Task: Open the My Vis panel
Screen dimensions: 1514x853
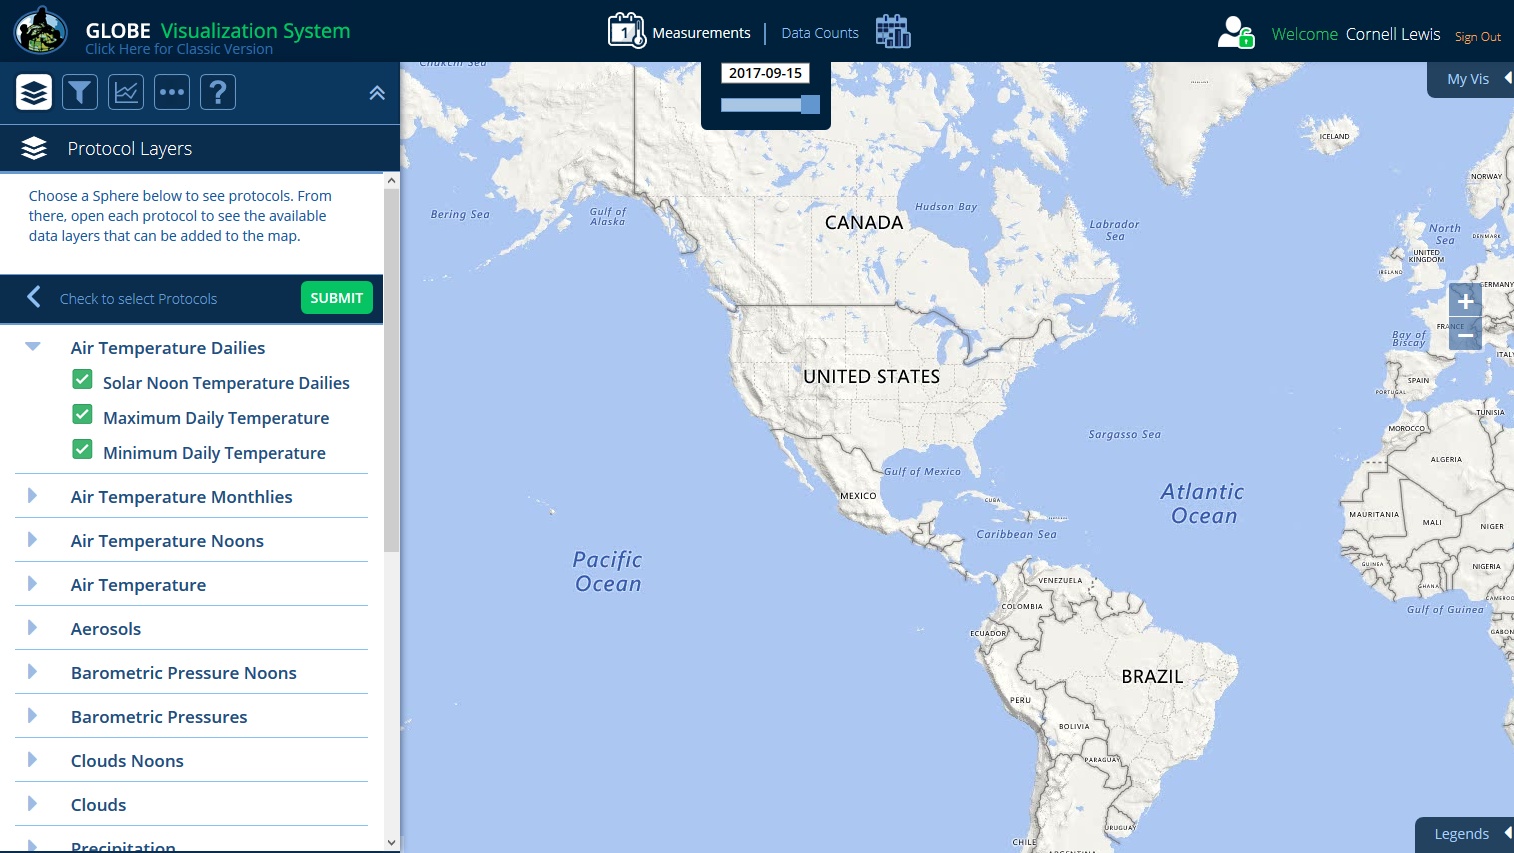Action: [1470, 79]
